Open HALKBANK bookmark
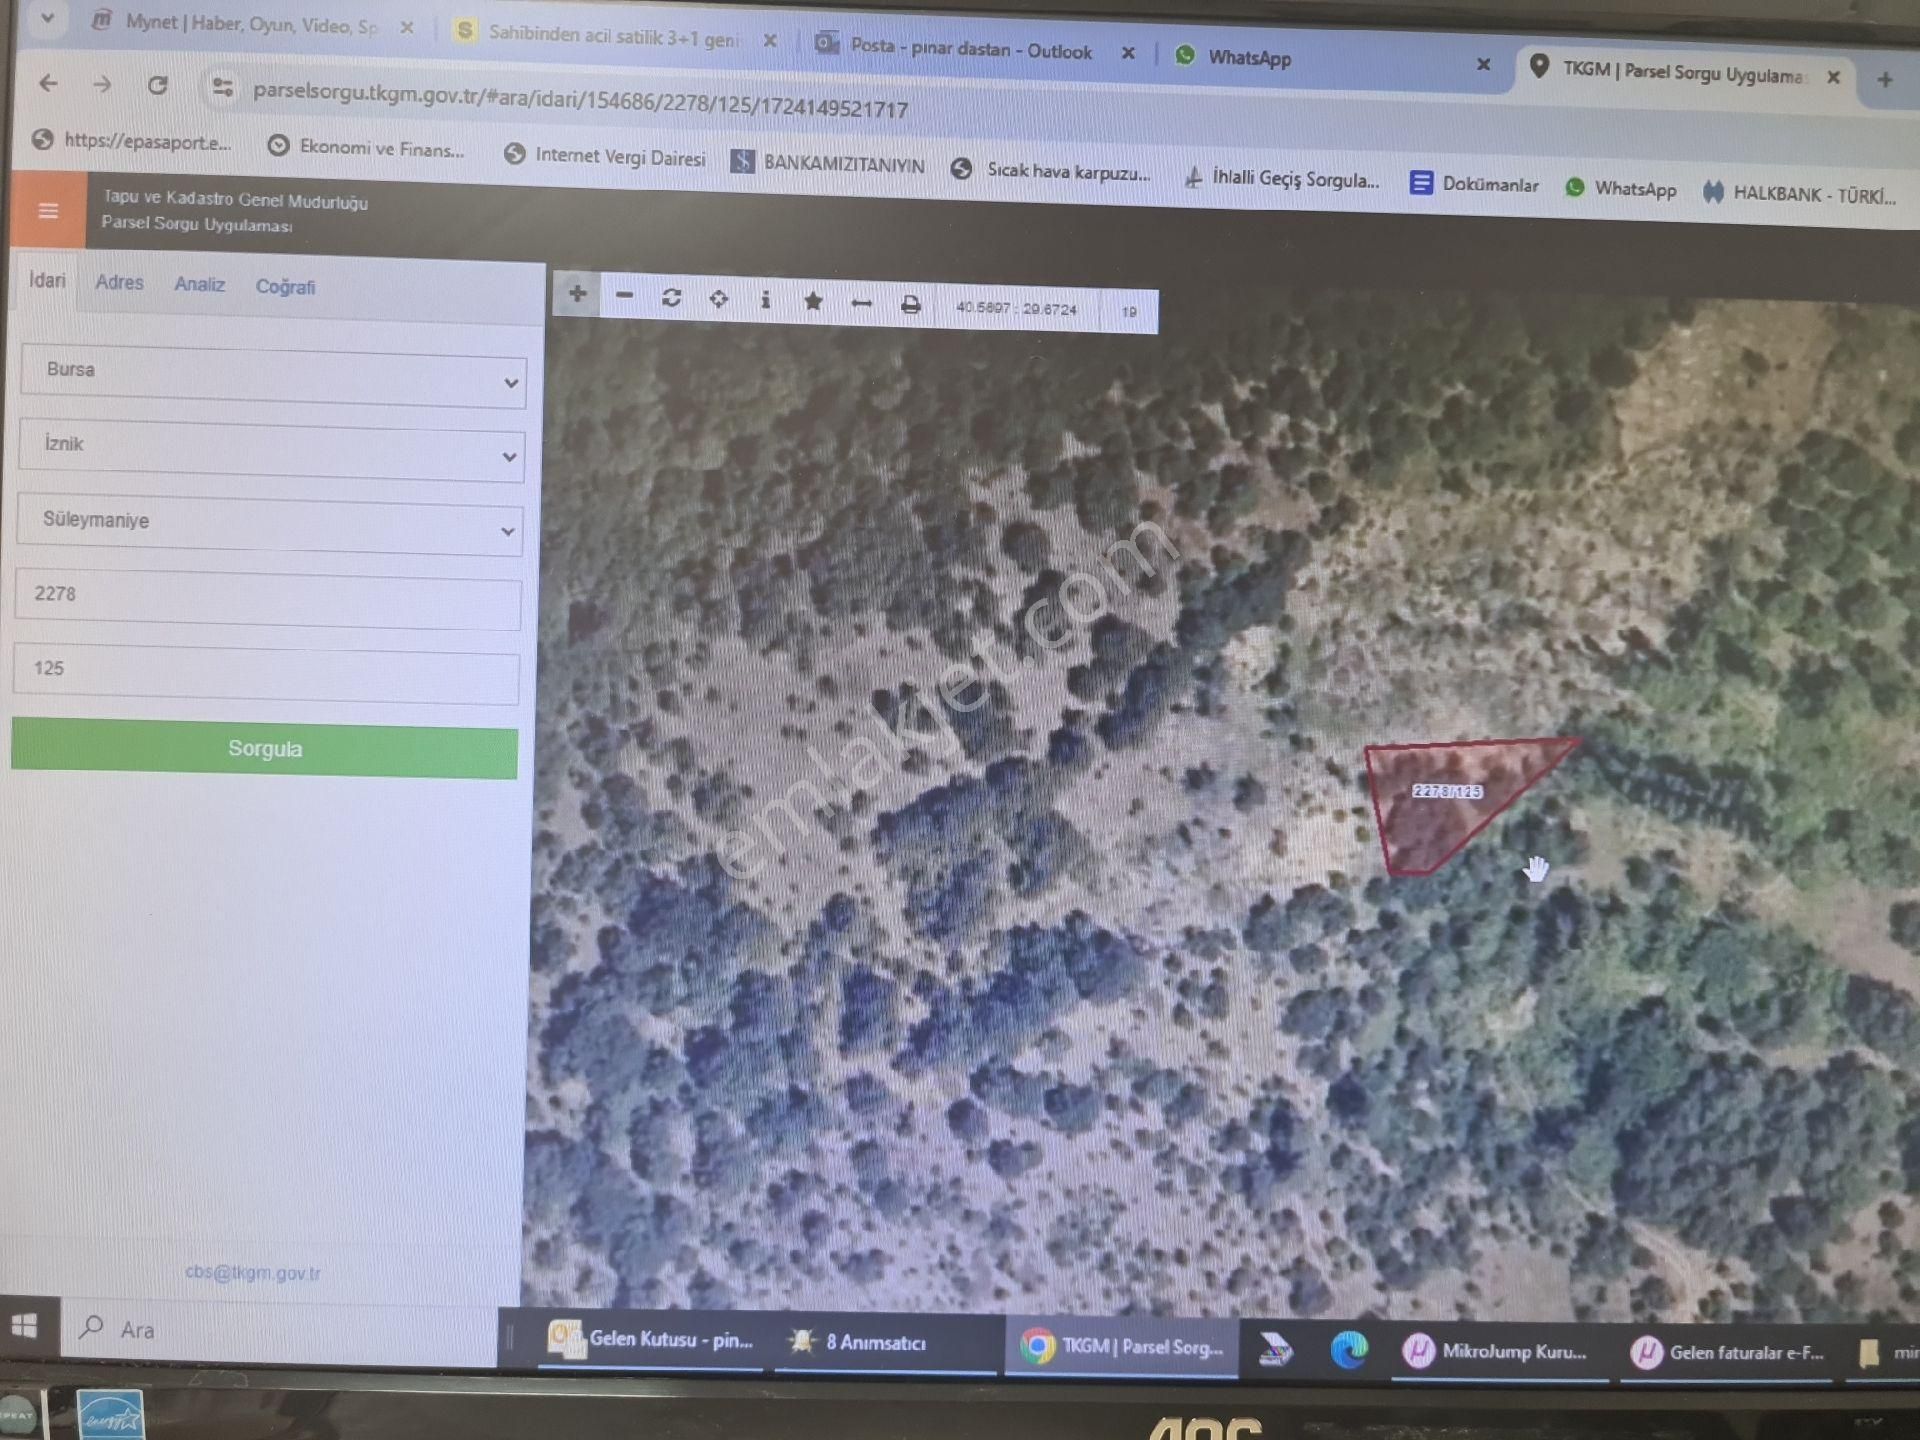 pos(1800,193)
